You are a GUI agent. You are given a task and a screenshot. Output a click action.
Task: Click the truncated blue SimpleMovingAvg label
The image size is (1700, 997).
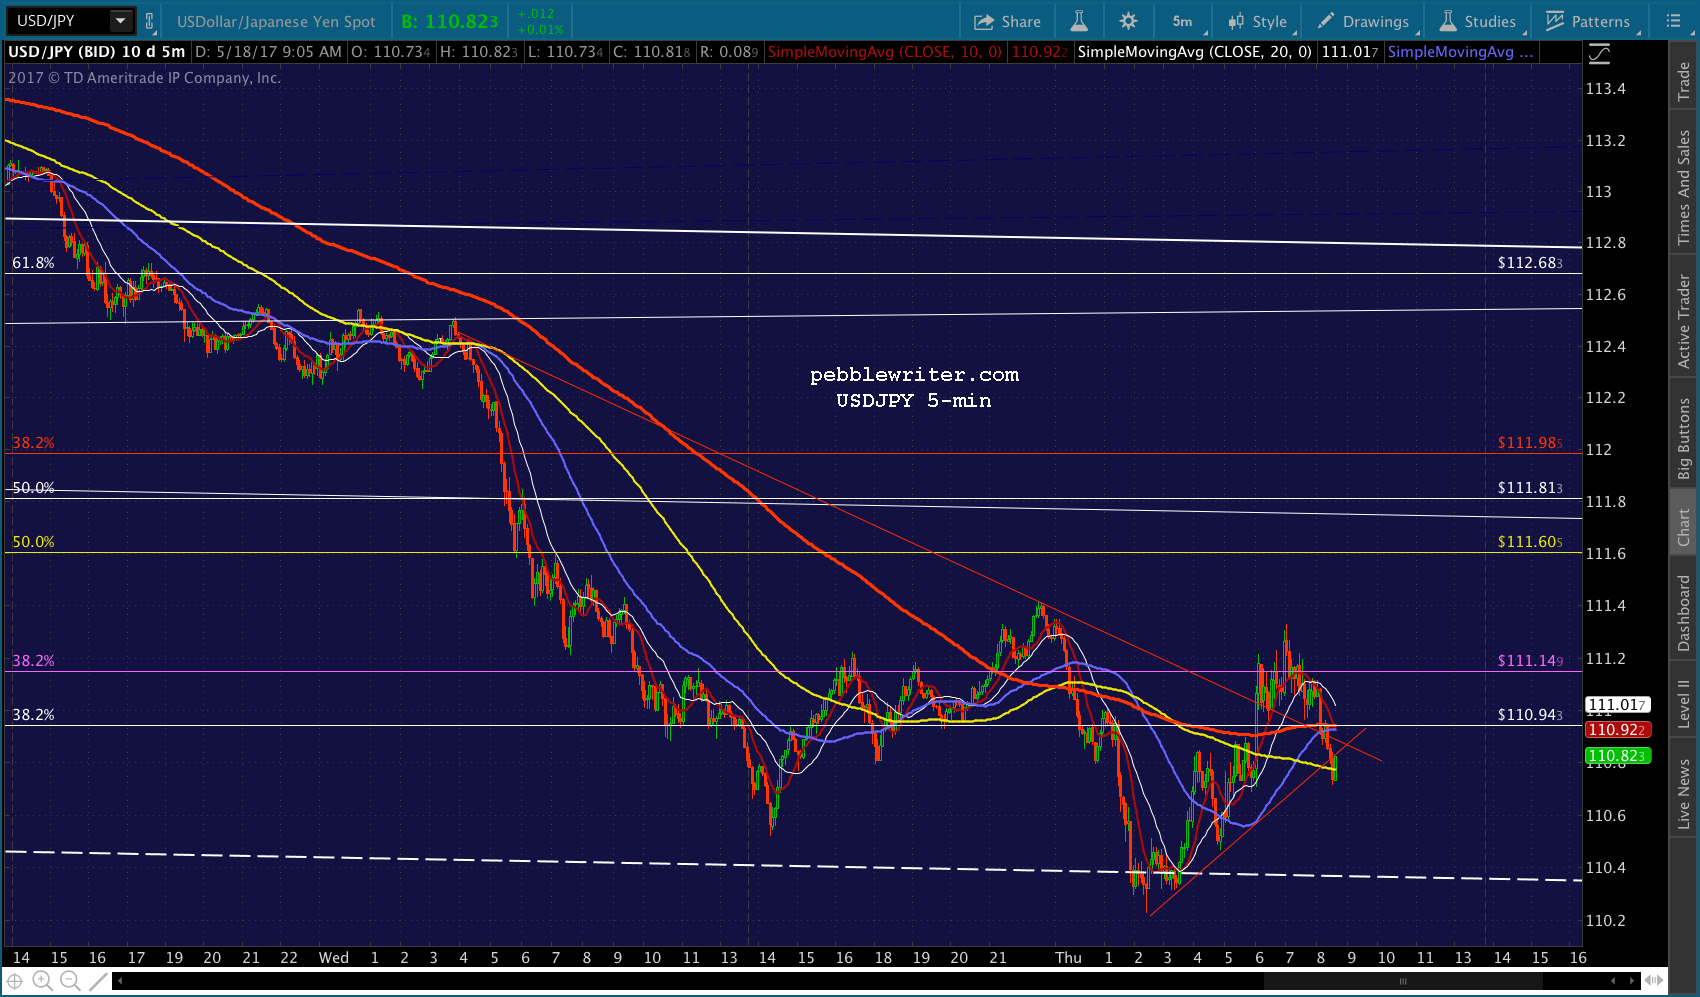pyautogui.click(x=1460, y=52)
